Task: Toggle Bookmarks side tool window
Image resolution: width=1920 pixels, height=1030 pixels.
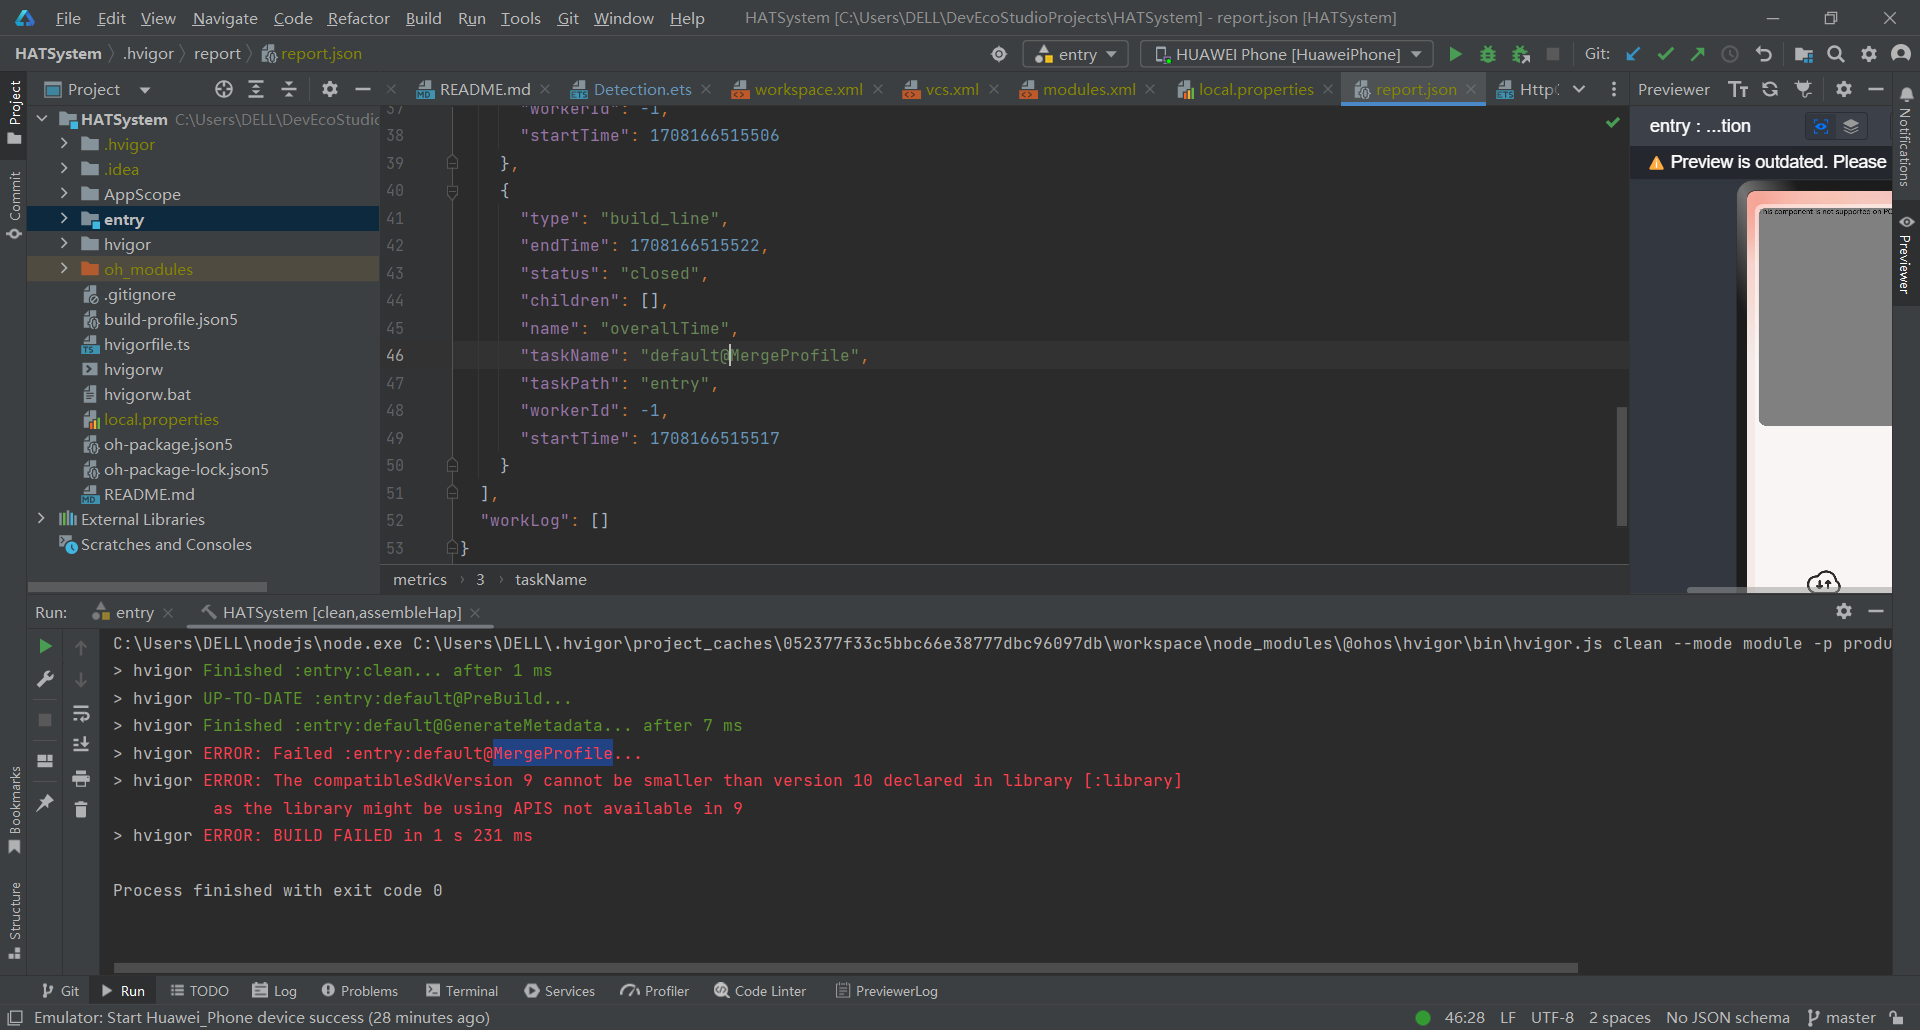Action: click(x=14, y=810)
